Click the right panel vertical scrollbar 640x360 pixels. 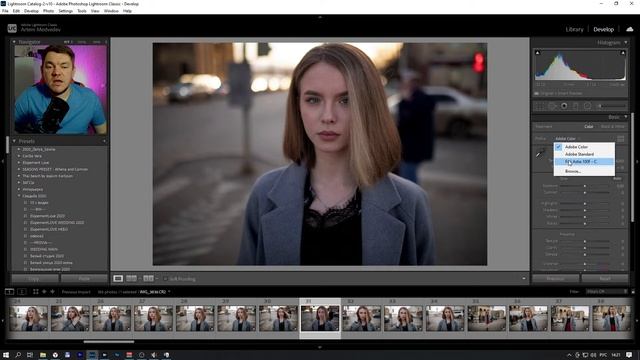[633, 167]
